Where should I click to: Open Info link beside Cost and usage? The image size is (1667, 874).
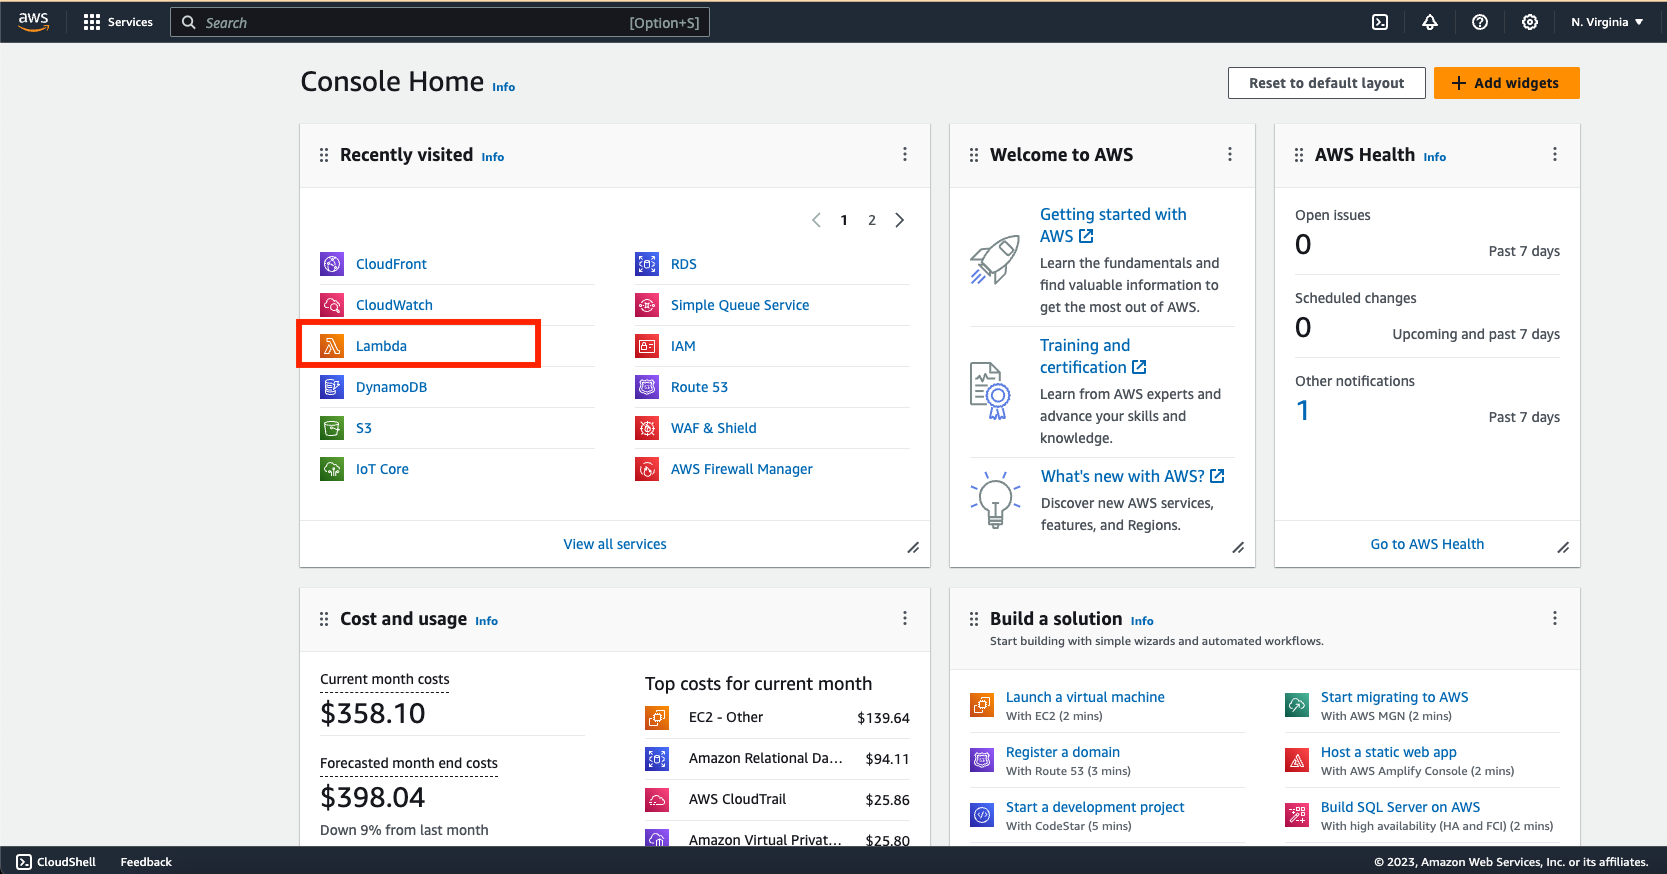(x=487, y=621)
